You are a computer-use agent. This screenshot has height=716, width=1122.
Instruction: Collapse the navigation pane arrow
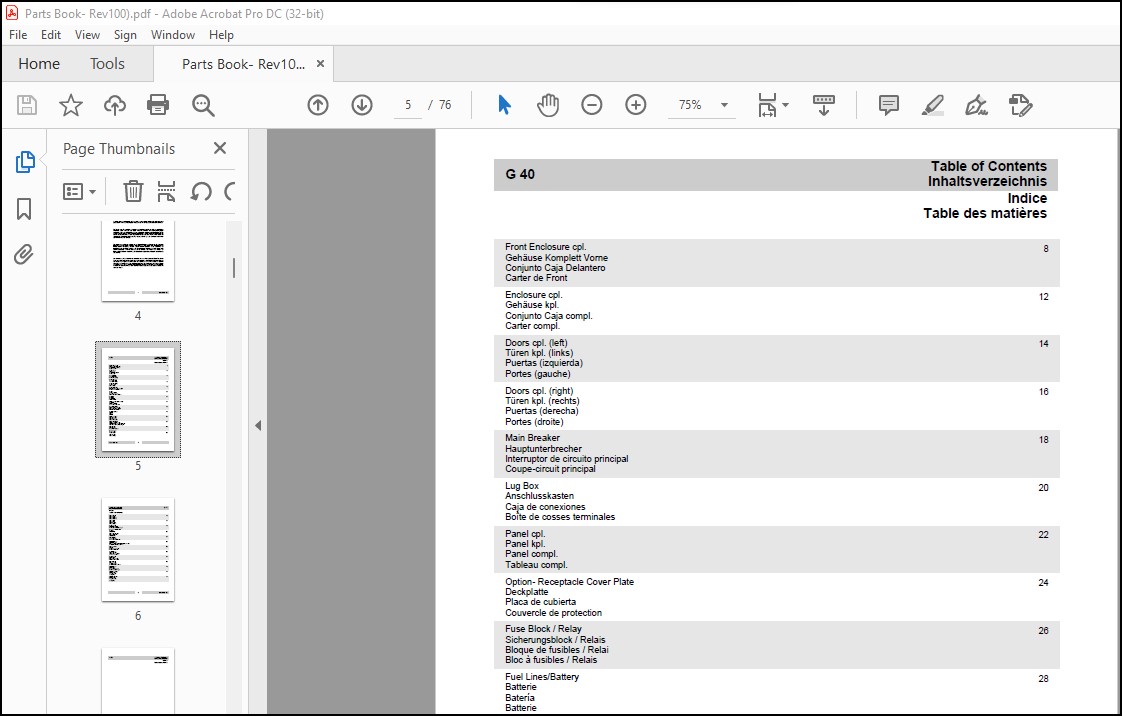[x=258, y=426]
